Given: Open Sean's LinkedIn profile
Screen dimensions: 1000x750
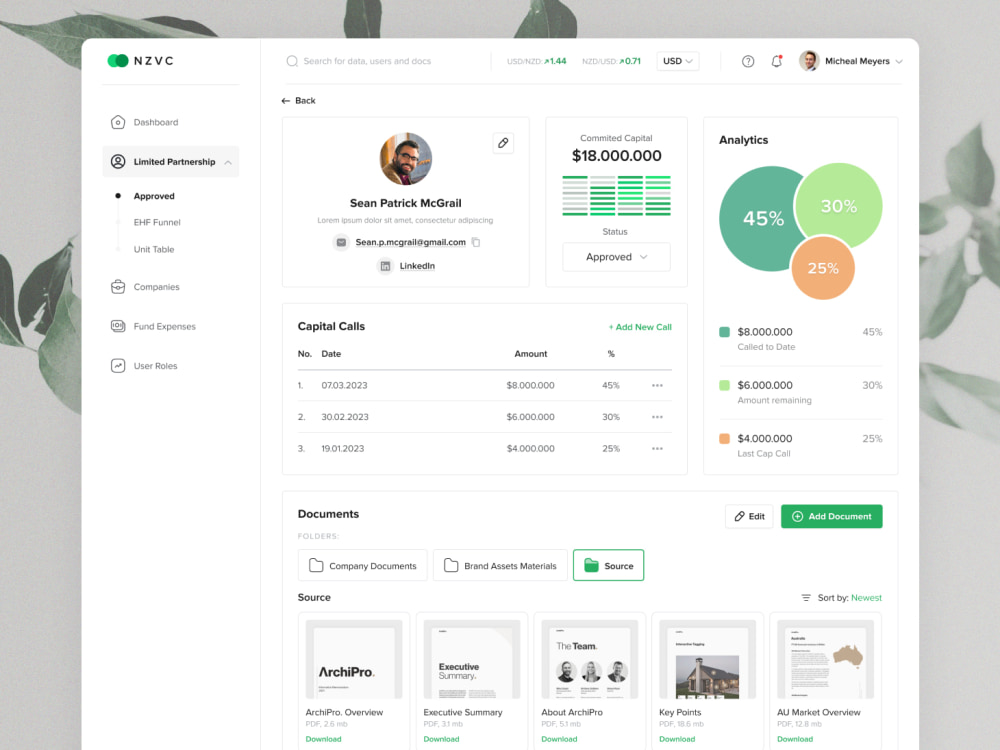Looking at the screenshot, I should tap(410, 266).
